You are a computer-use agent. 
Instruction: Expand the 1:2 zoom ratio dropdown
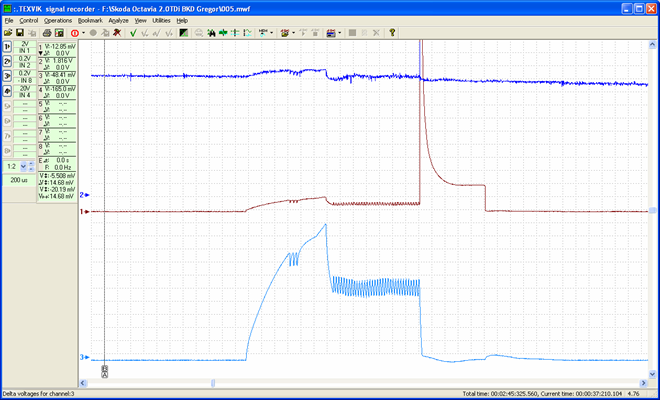[23, 166]
